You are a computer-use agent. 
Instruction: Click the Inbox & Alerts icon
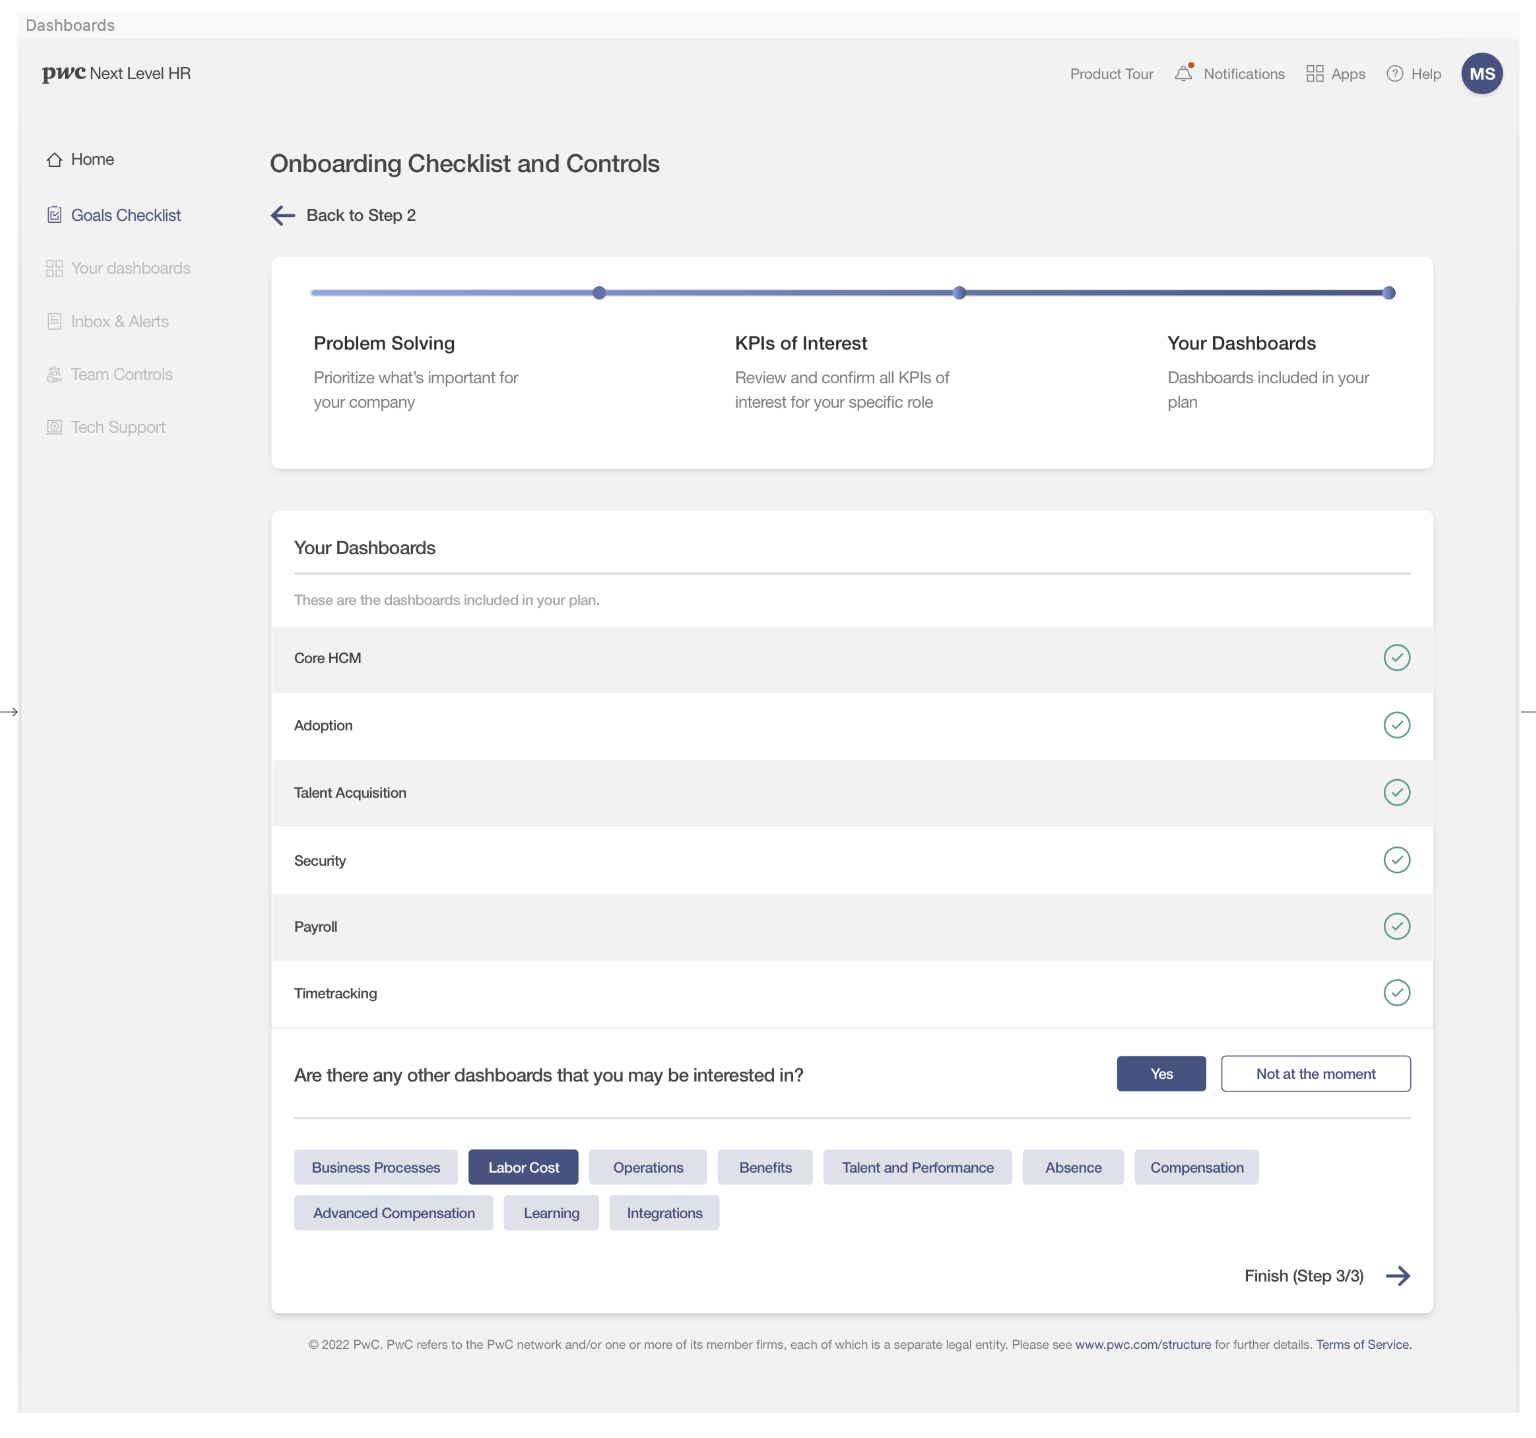click(54, 321)
